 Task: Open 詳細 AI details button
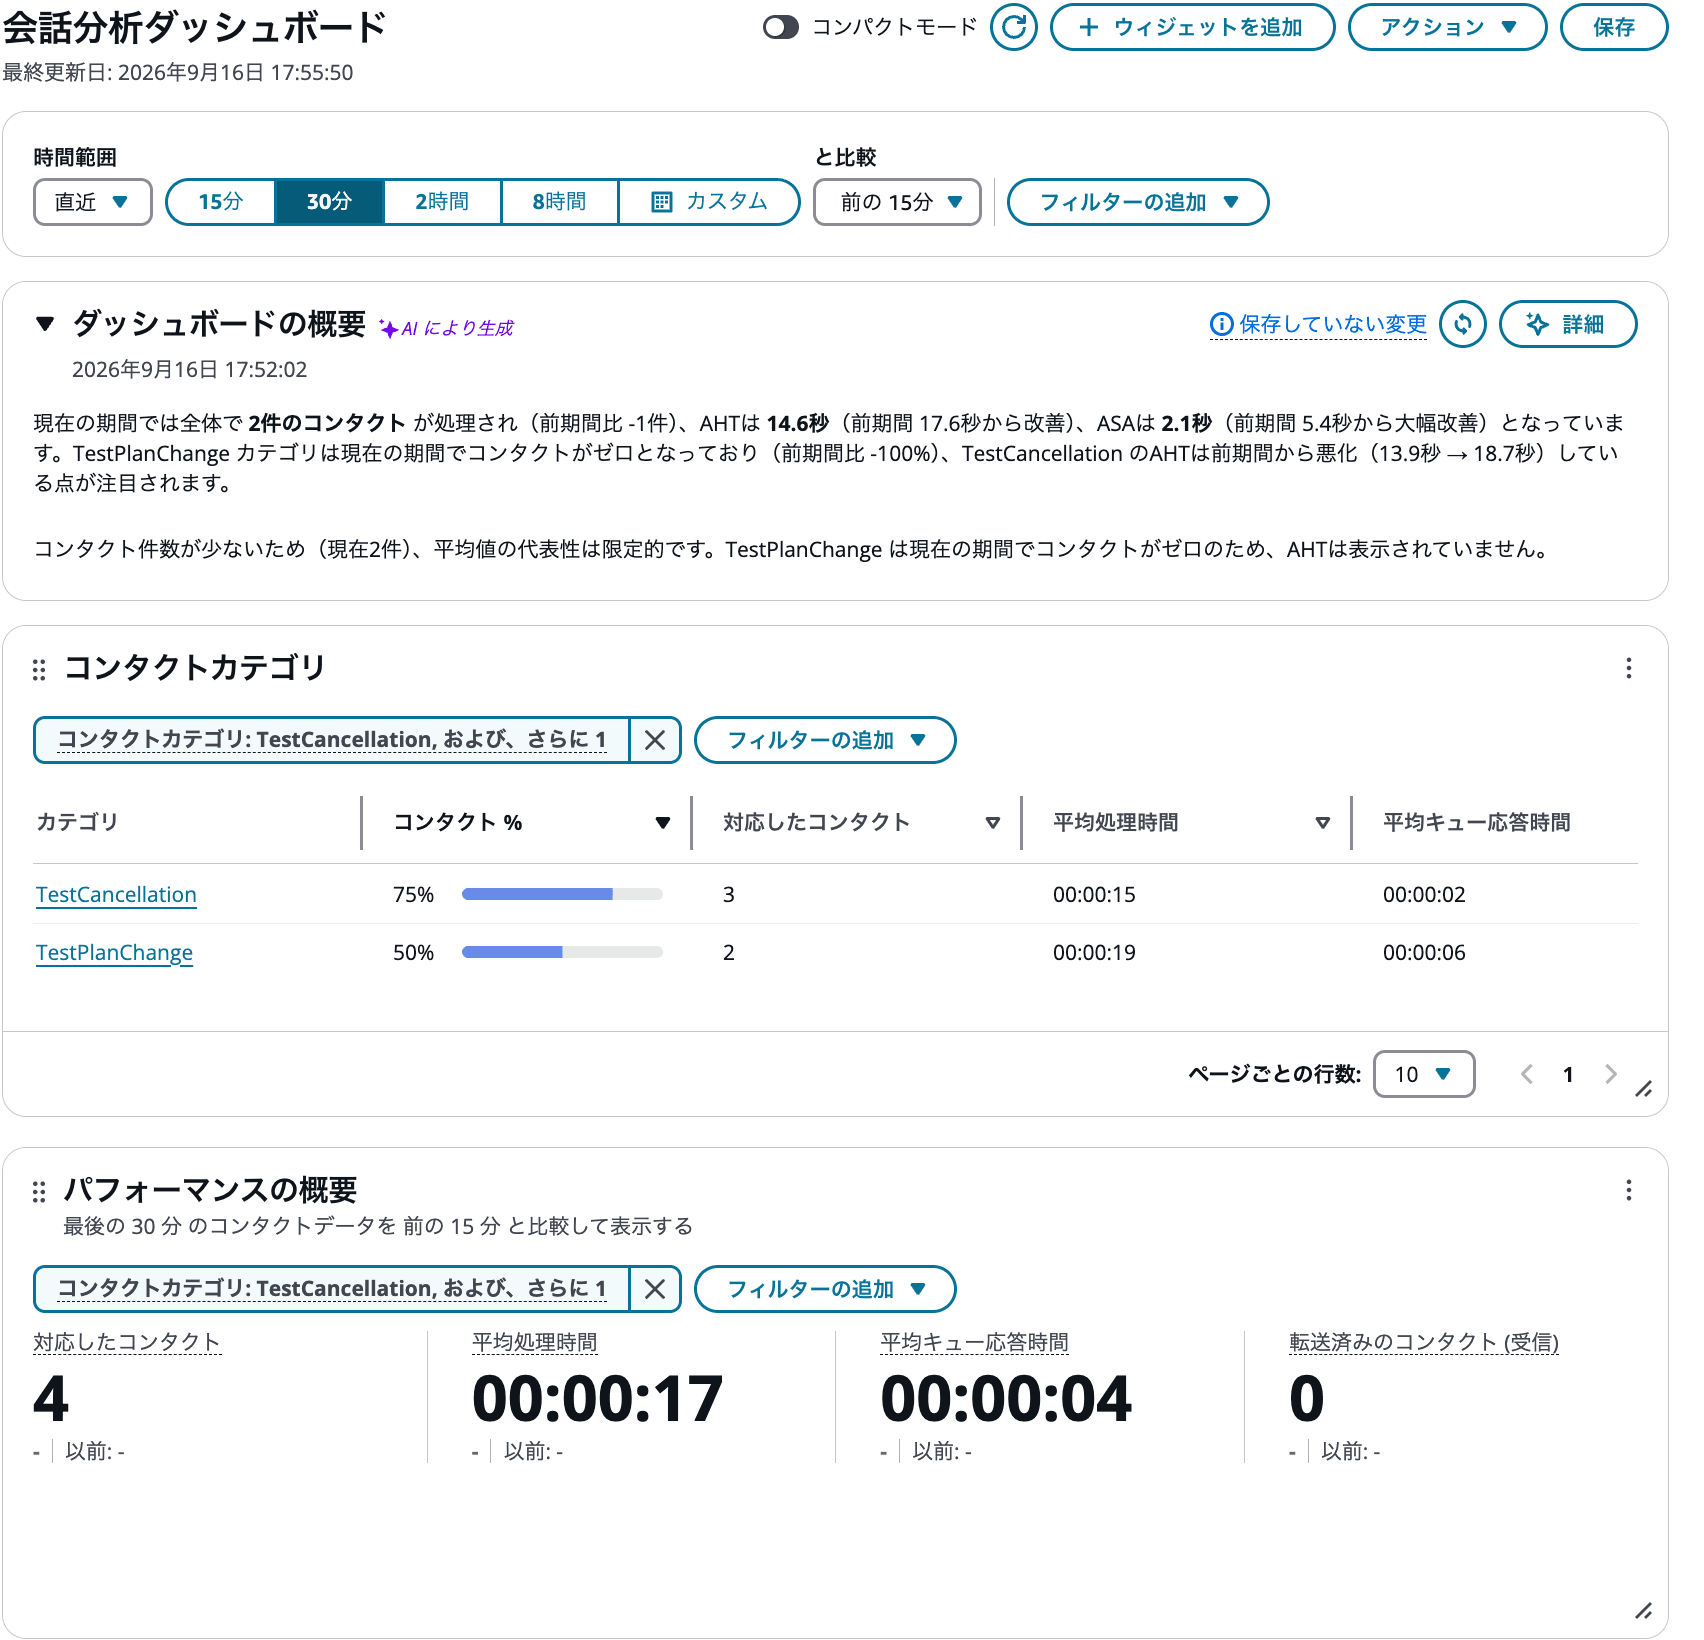[x=1568, y=324]
